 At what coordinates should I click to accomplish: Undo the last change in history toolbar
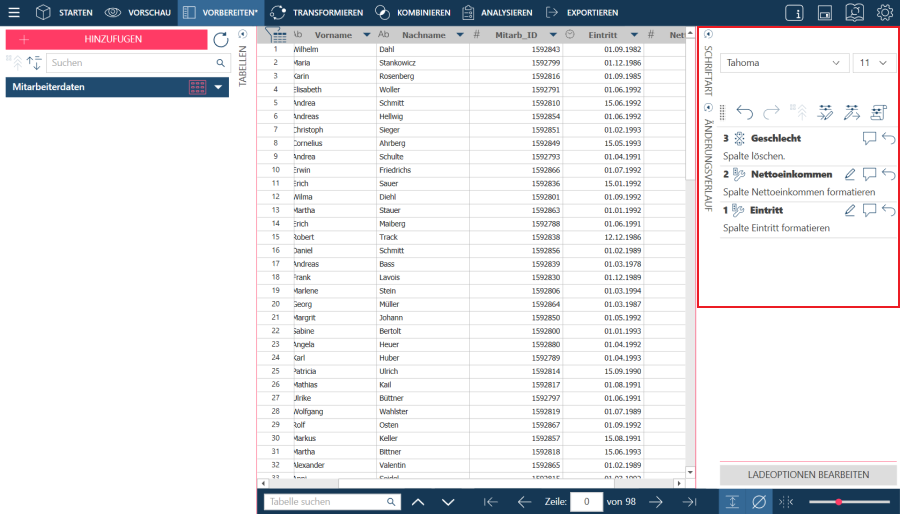click(744, 112)
